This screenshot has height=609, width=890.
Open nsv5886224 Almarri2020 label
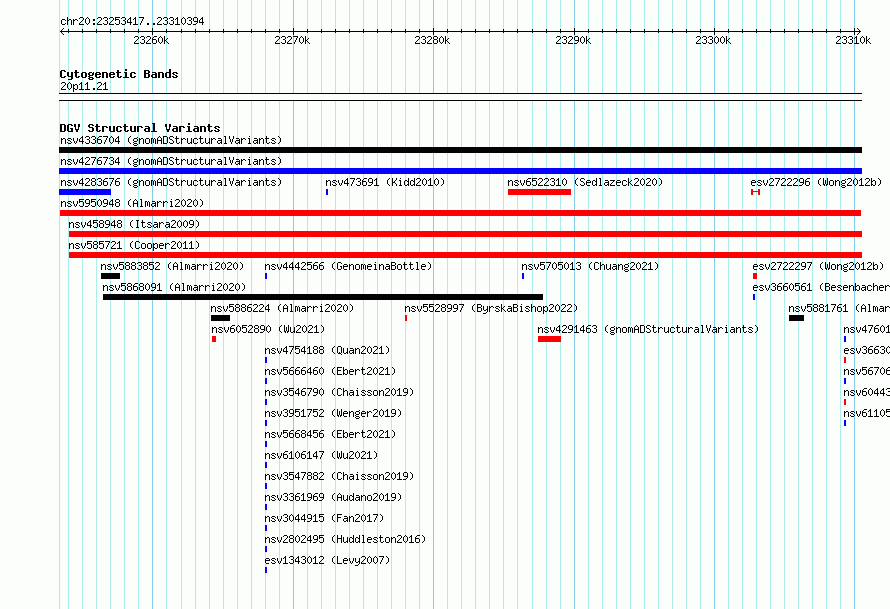[282, 308]
